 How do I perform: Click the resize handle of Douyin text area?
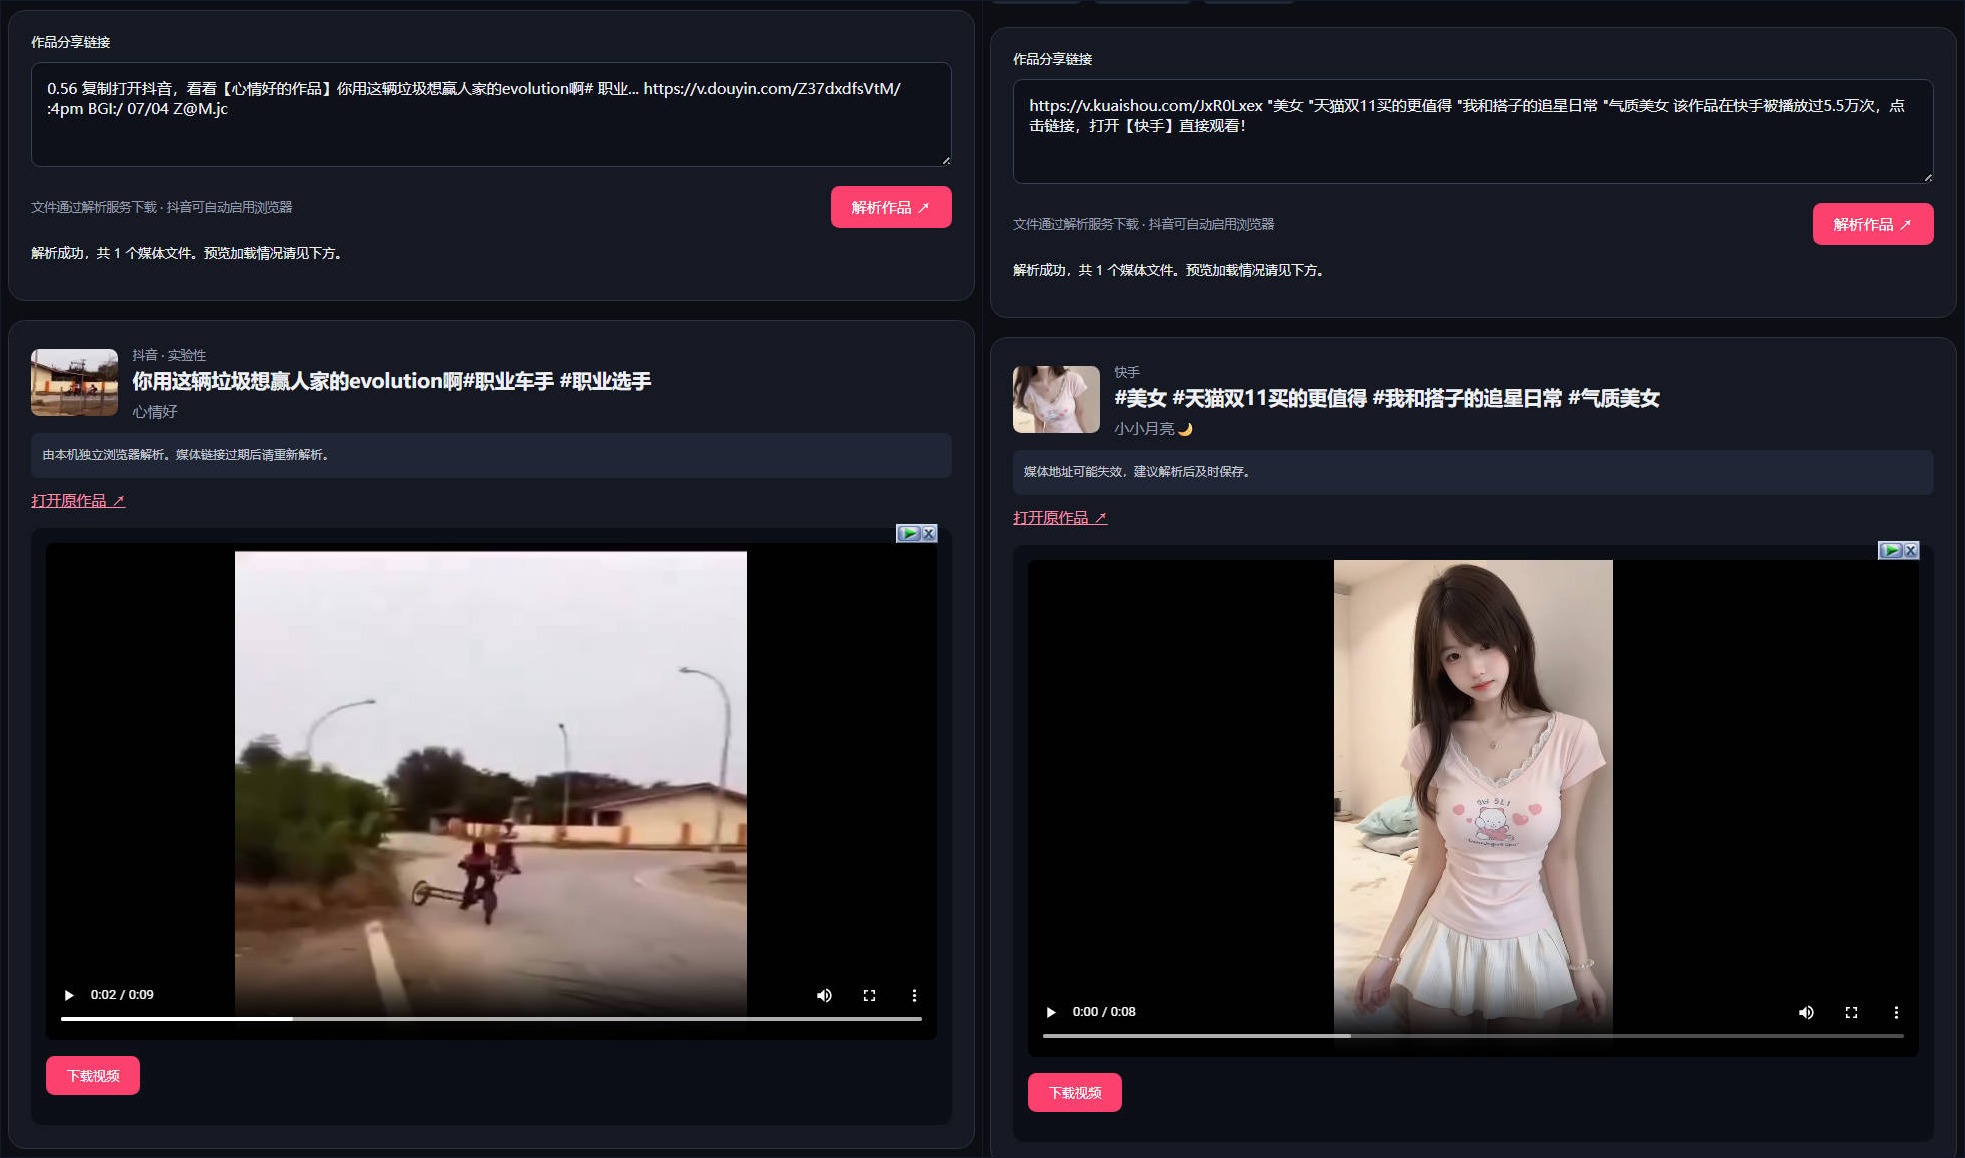945,160
